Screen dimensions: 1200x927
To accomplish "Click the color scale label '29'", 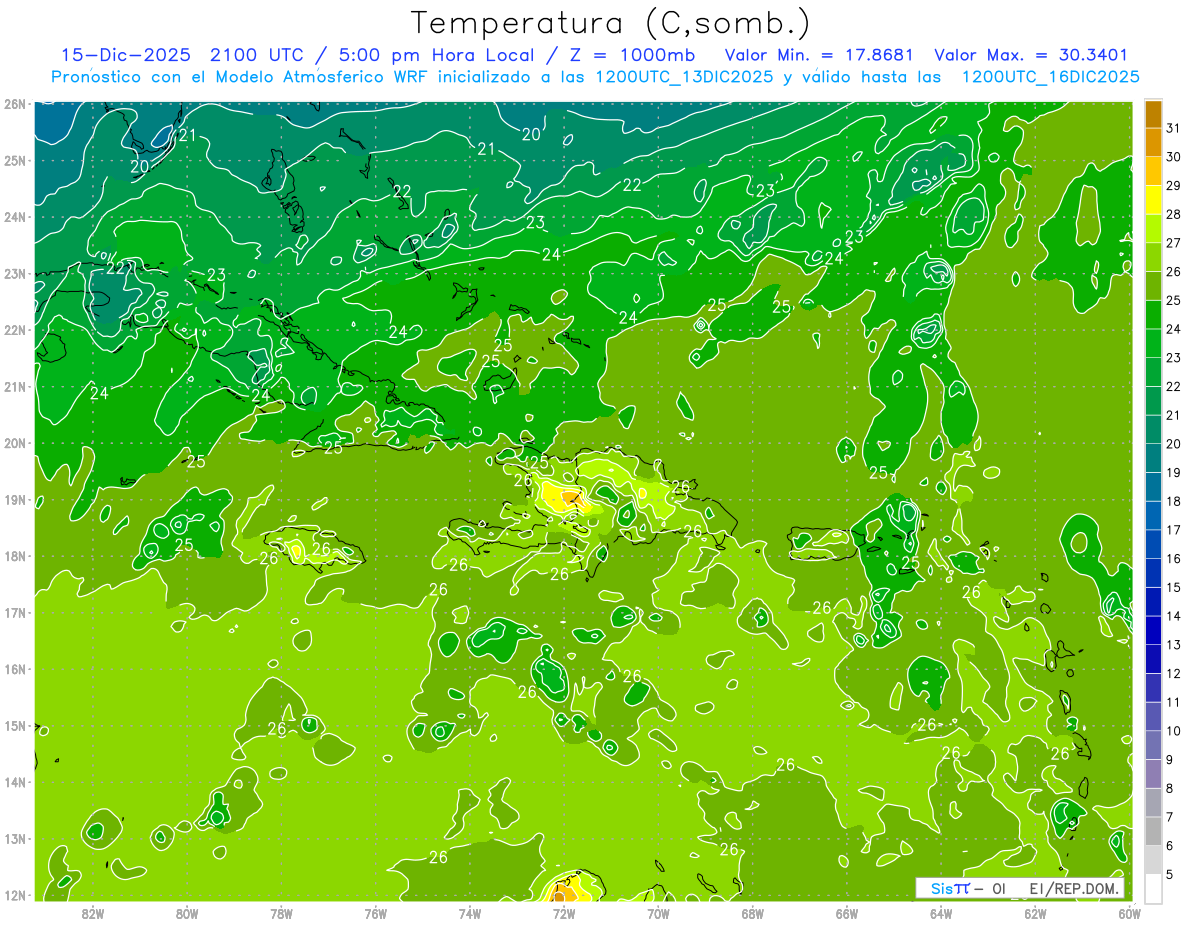I will pos(1174,186).
